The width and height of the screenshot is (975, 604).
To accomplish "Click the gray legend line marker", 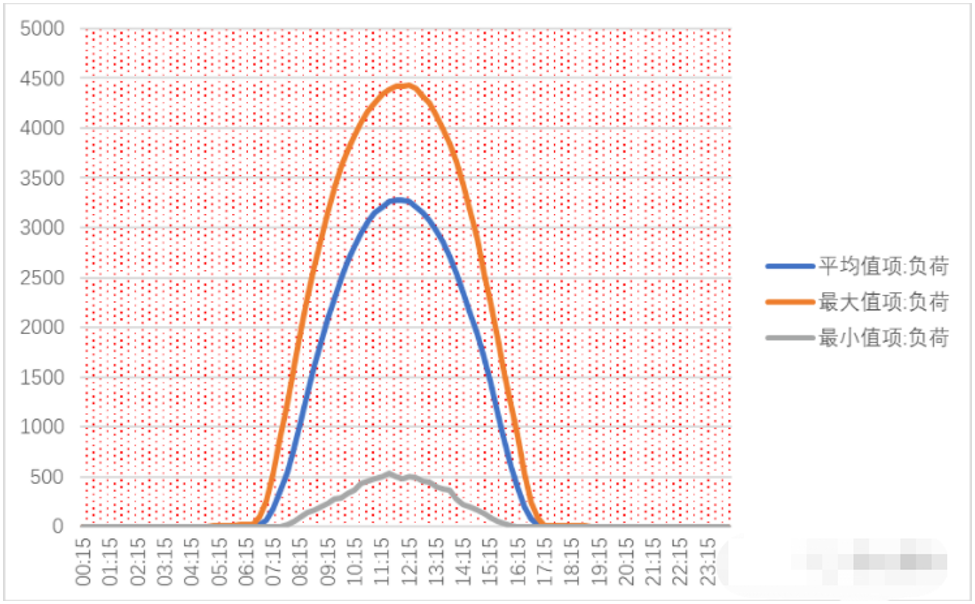I will click(x=790, y=338).
